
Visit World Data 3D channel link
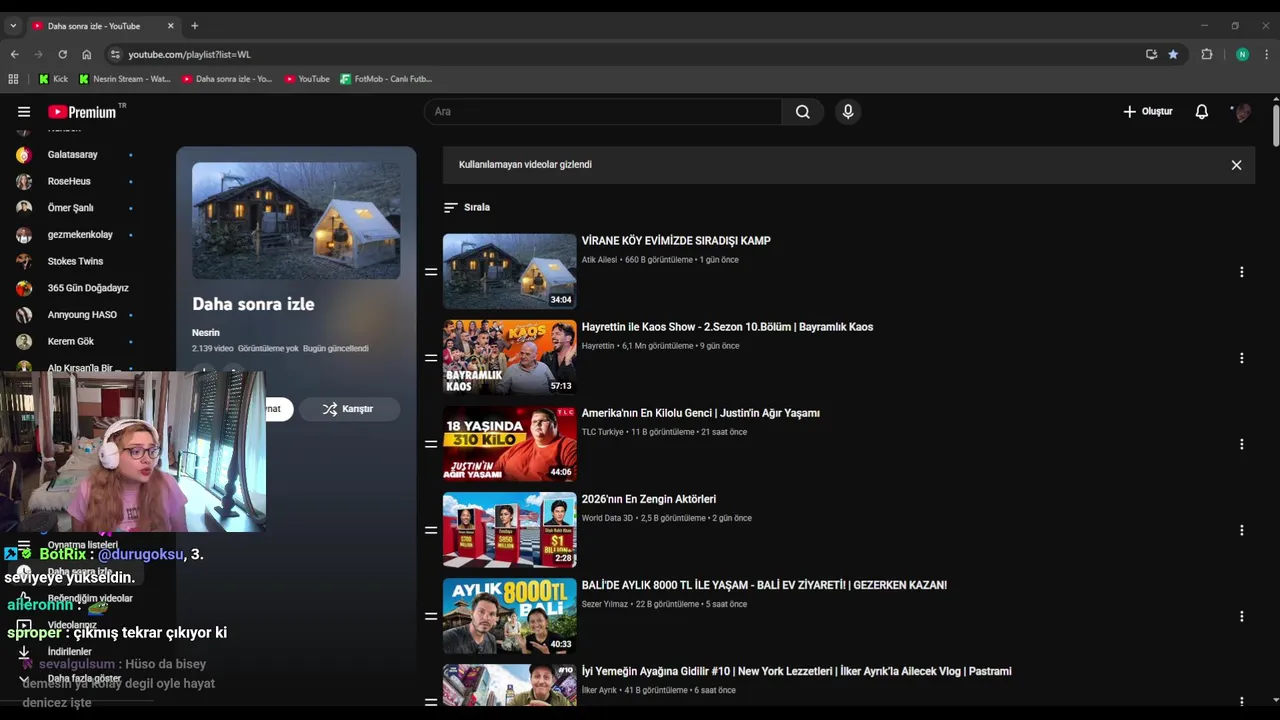[608, 518]
